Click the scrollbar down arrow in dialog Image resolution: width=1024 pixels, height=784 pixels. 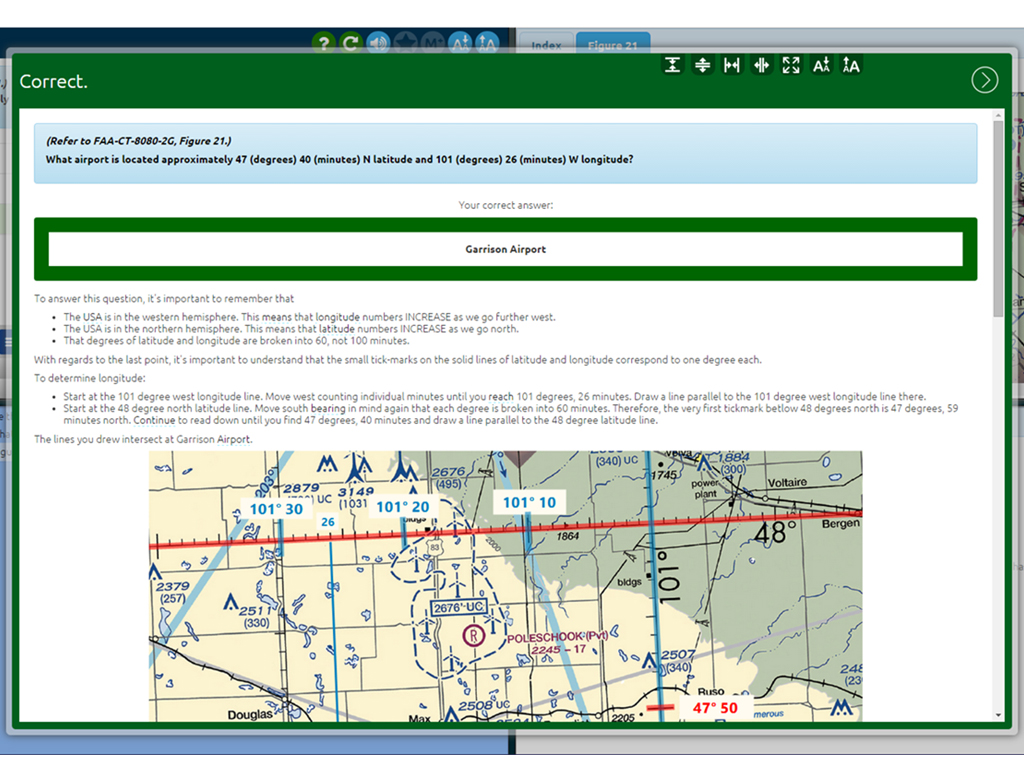(997, 714)
